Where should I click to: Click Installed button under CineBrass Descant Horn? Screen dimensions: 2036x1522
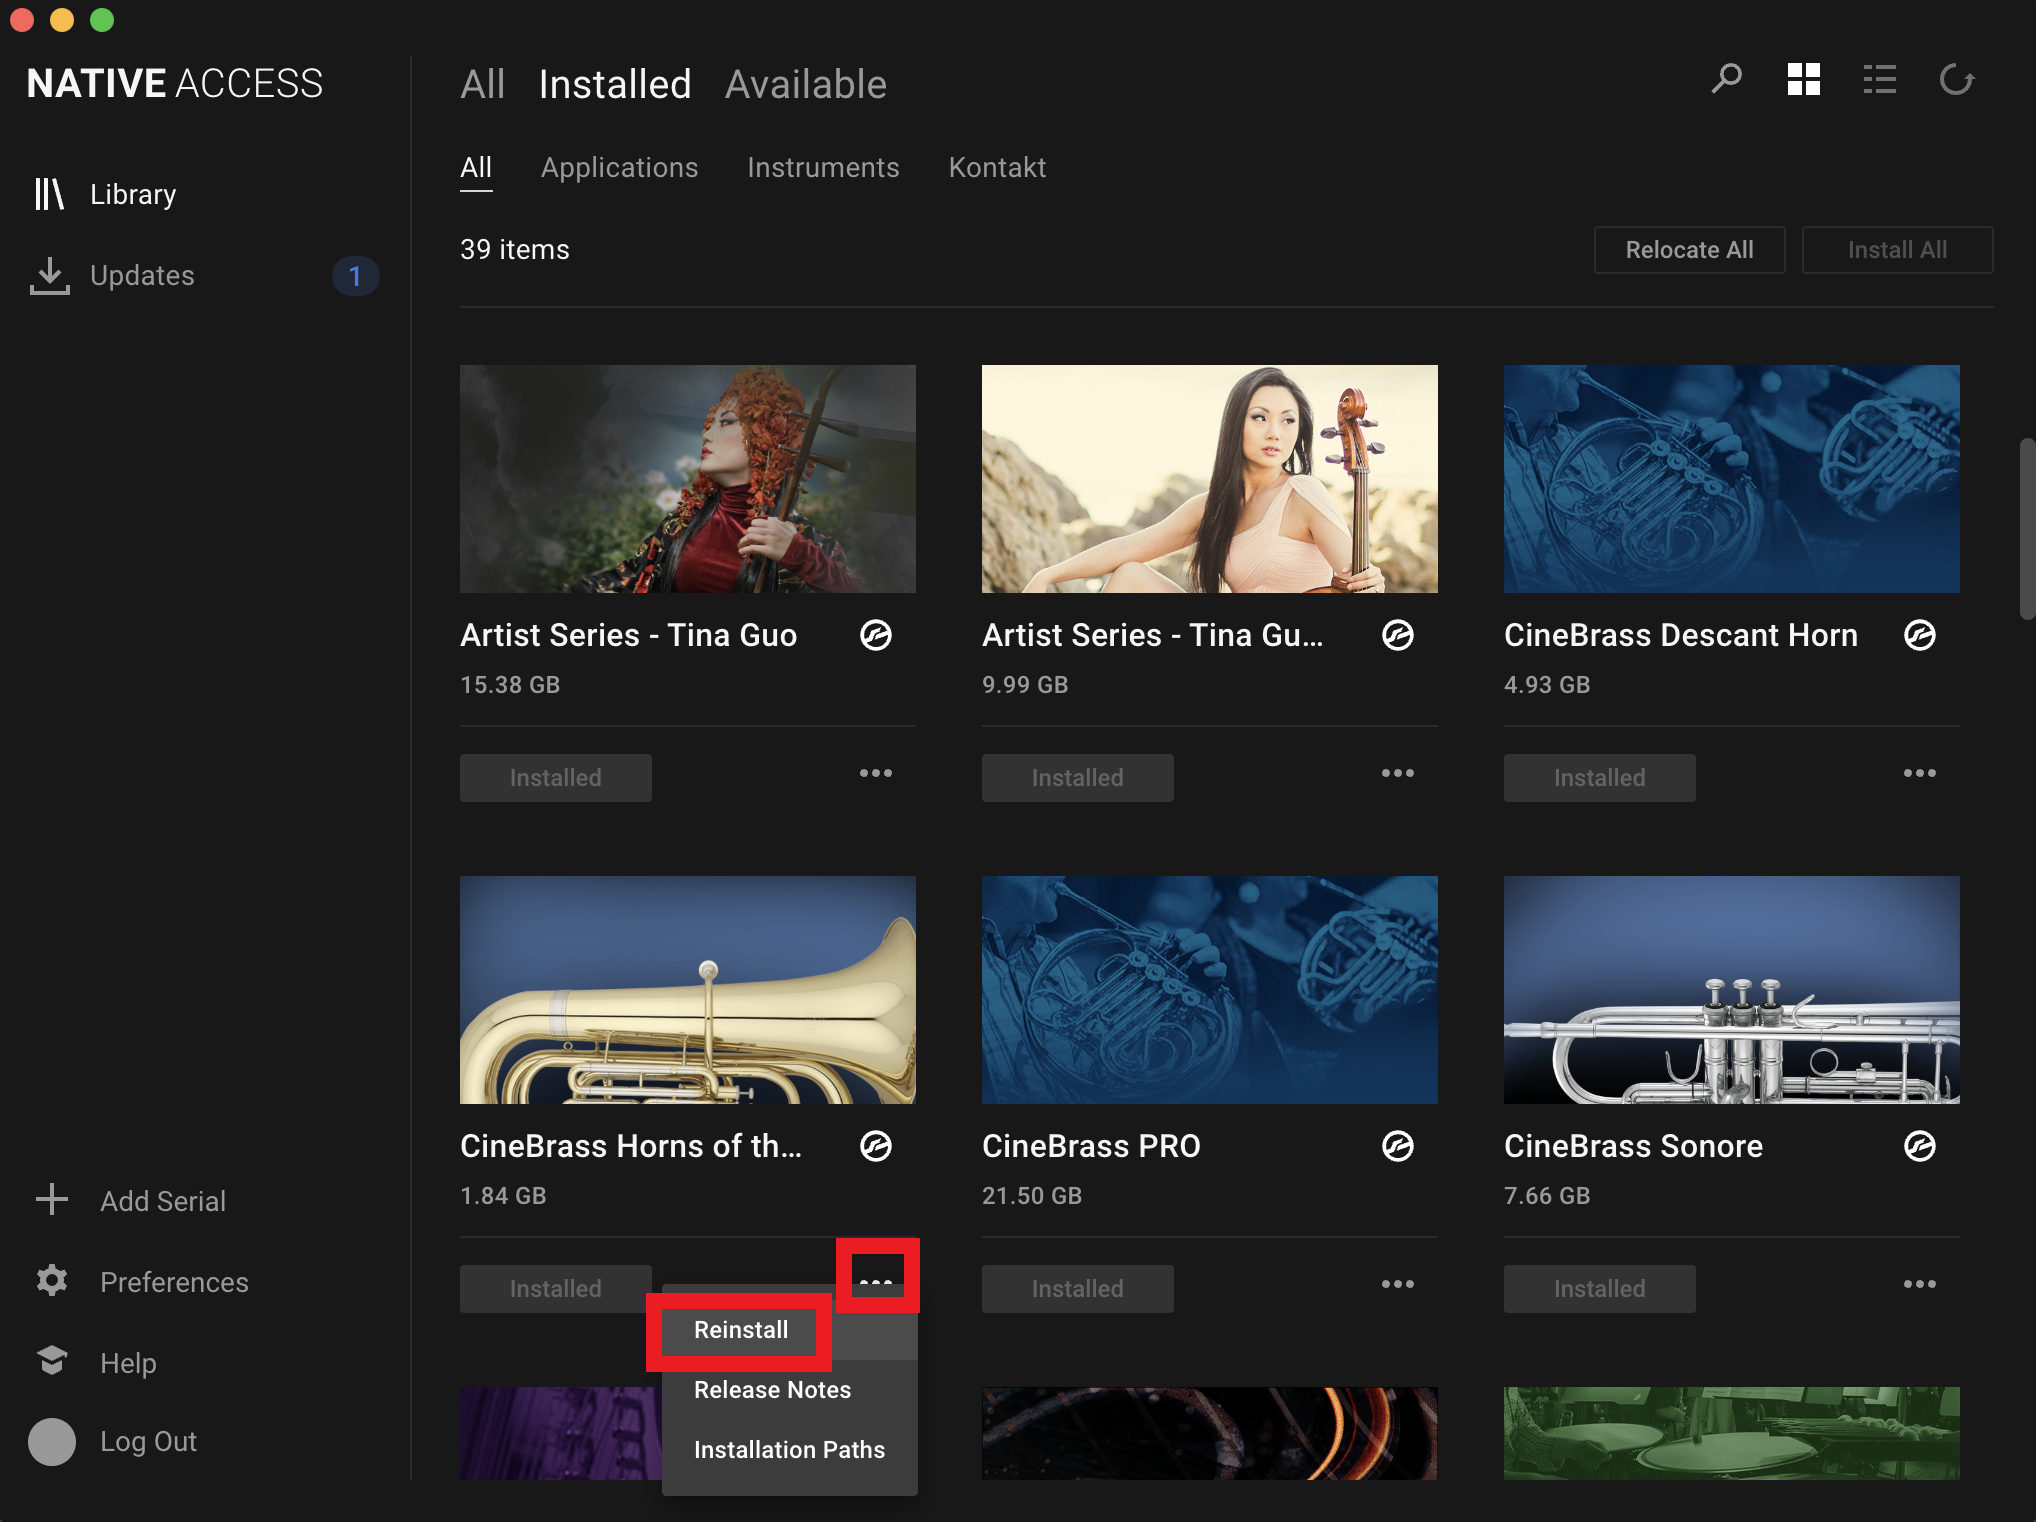(x=1600, y=778)
